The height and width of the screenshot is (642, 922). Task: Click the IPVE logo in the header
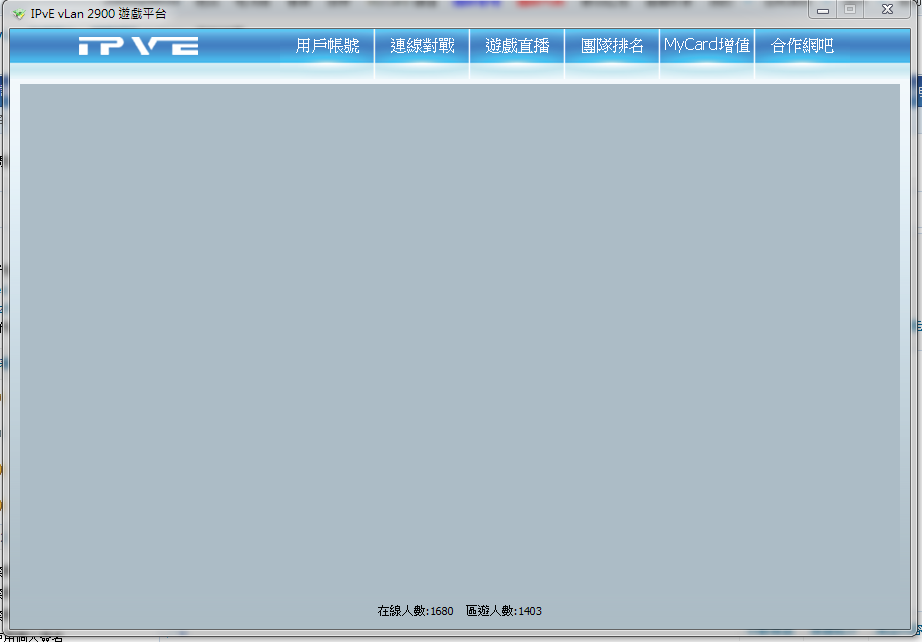[x=138, y=46]
